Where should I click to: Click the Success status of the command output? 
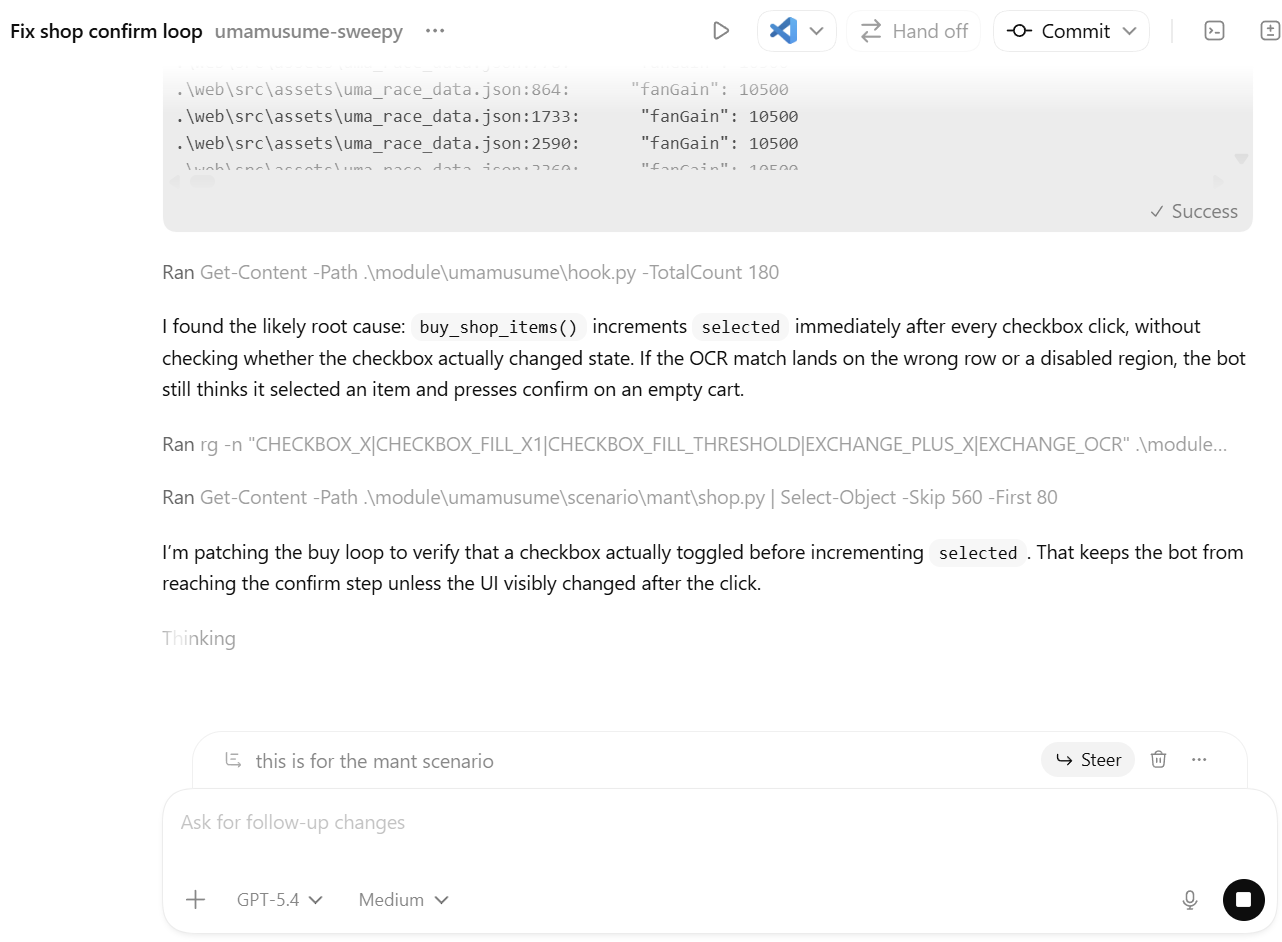[1193, 211]
